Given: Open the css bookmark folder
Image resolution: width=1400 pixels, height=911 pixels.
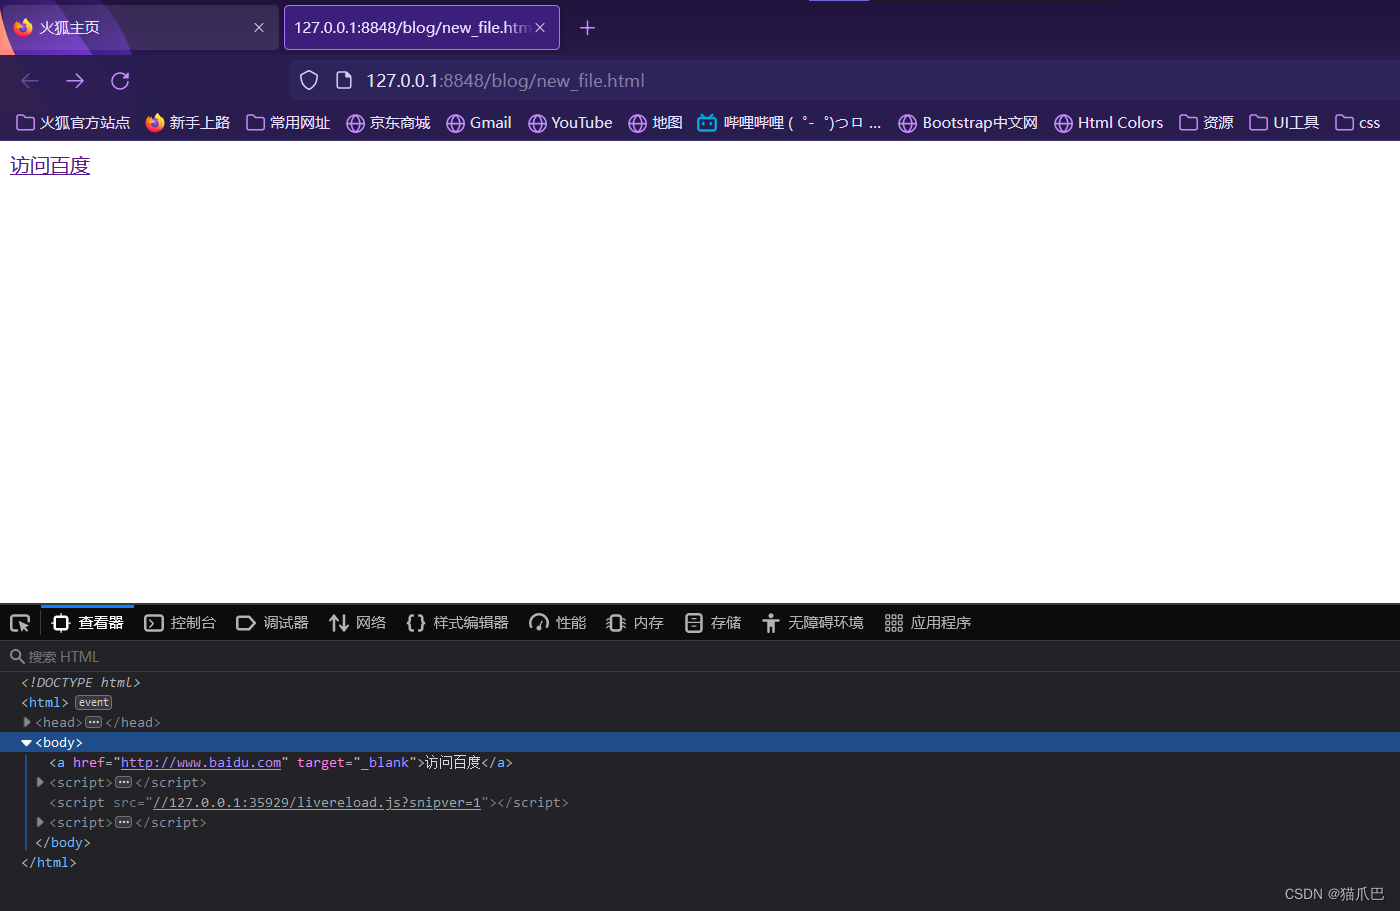Looking at the screenshot, I should click(x=1358, y=123).
